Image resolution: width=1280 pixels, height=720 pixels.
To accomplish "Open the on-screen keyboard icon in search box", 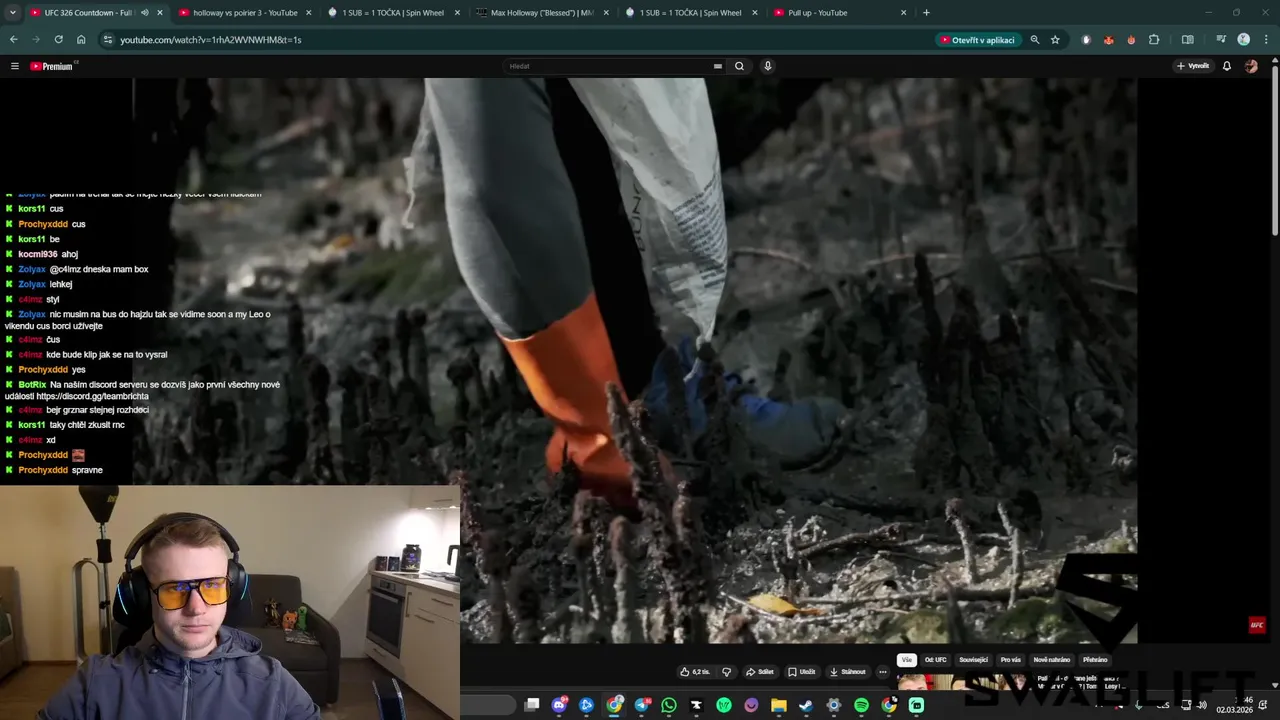I will 717,66.
